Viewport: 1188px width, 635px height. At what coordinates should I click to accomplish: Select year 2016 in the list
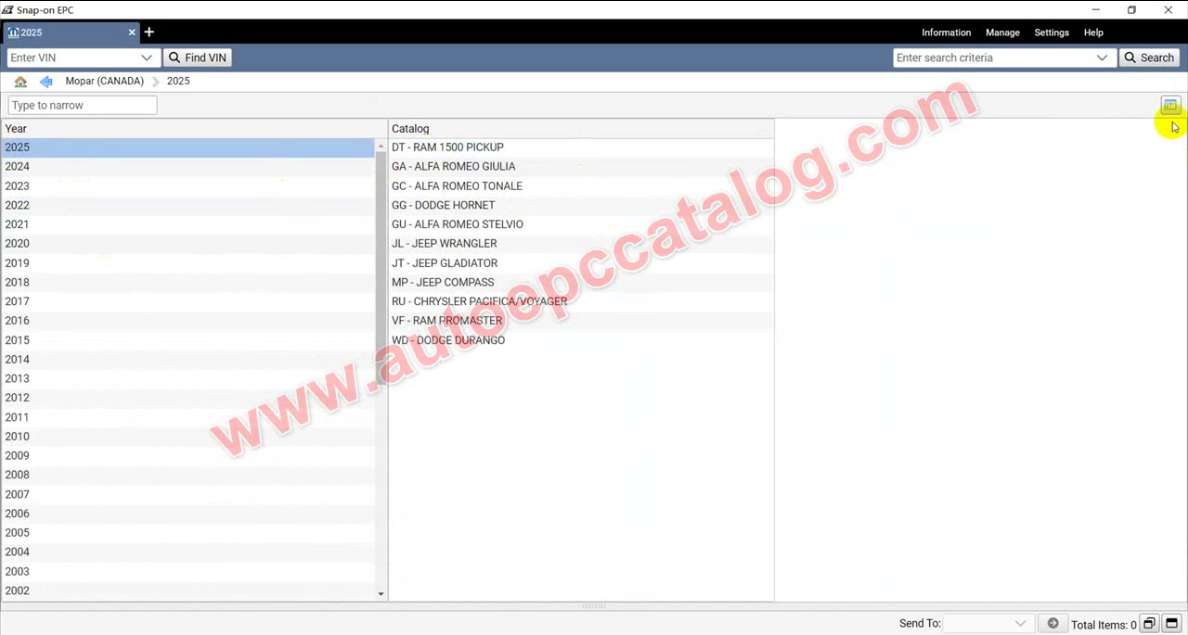[x=188, y=321]
